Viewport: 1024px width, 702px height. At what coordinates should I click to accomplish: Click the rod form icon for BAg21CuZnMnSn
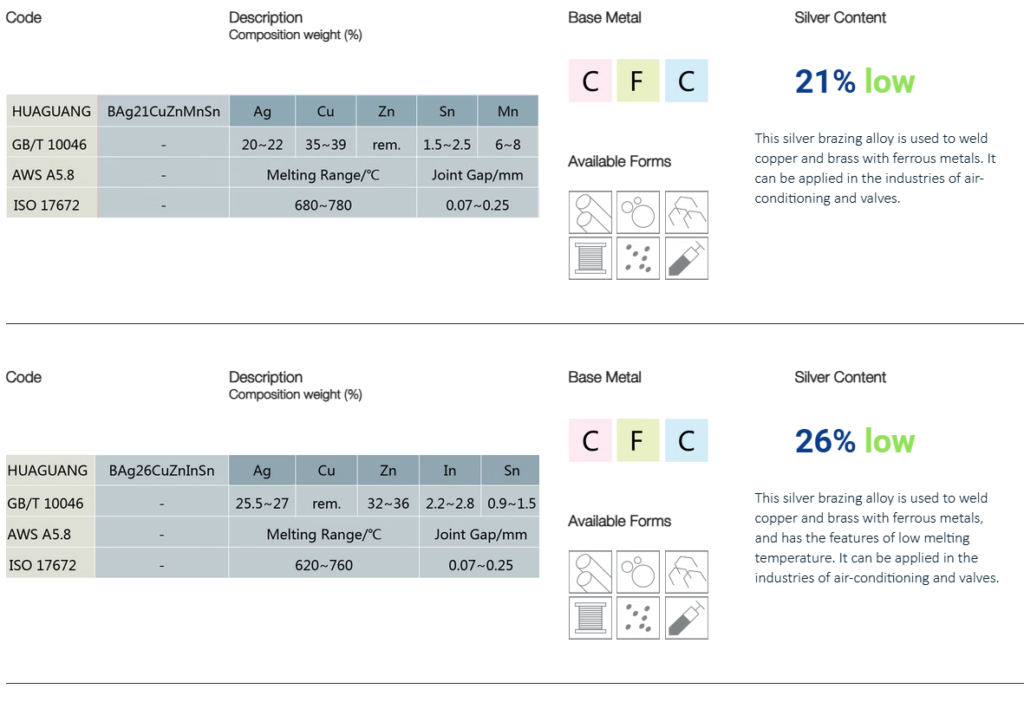pos(590,212)
